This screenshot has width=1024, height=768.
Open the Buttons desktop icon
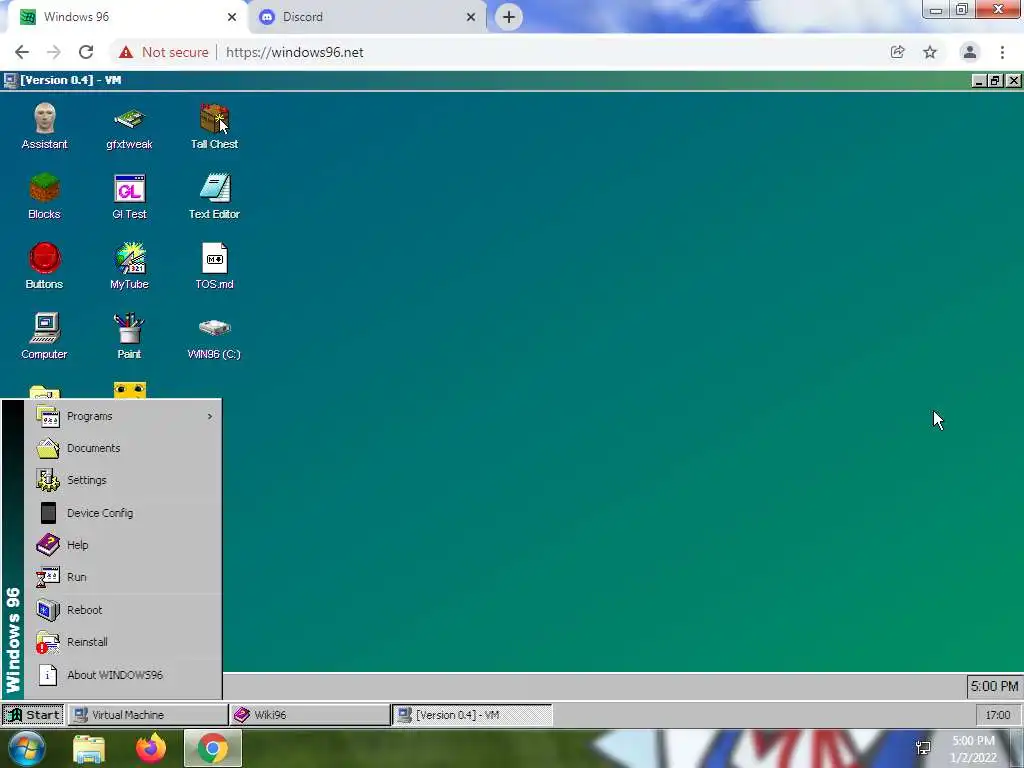(44, 266)
